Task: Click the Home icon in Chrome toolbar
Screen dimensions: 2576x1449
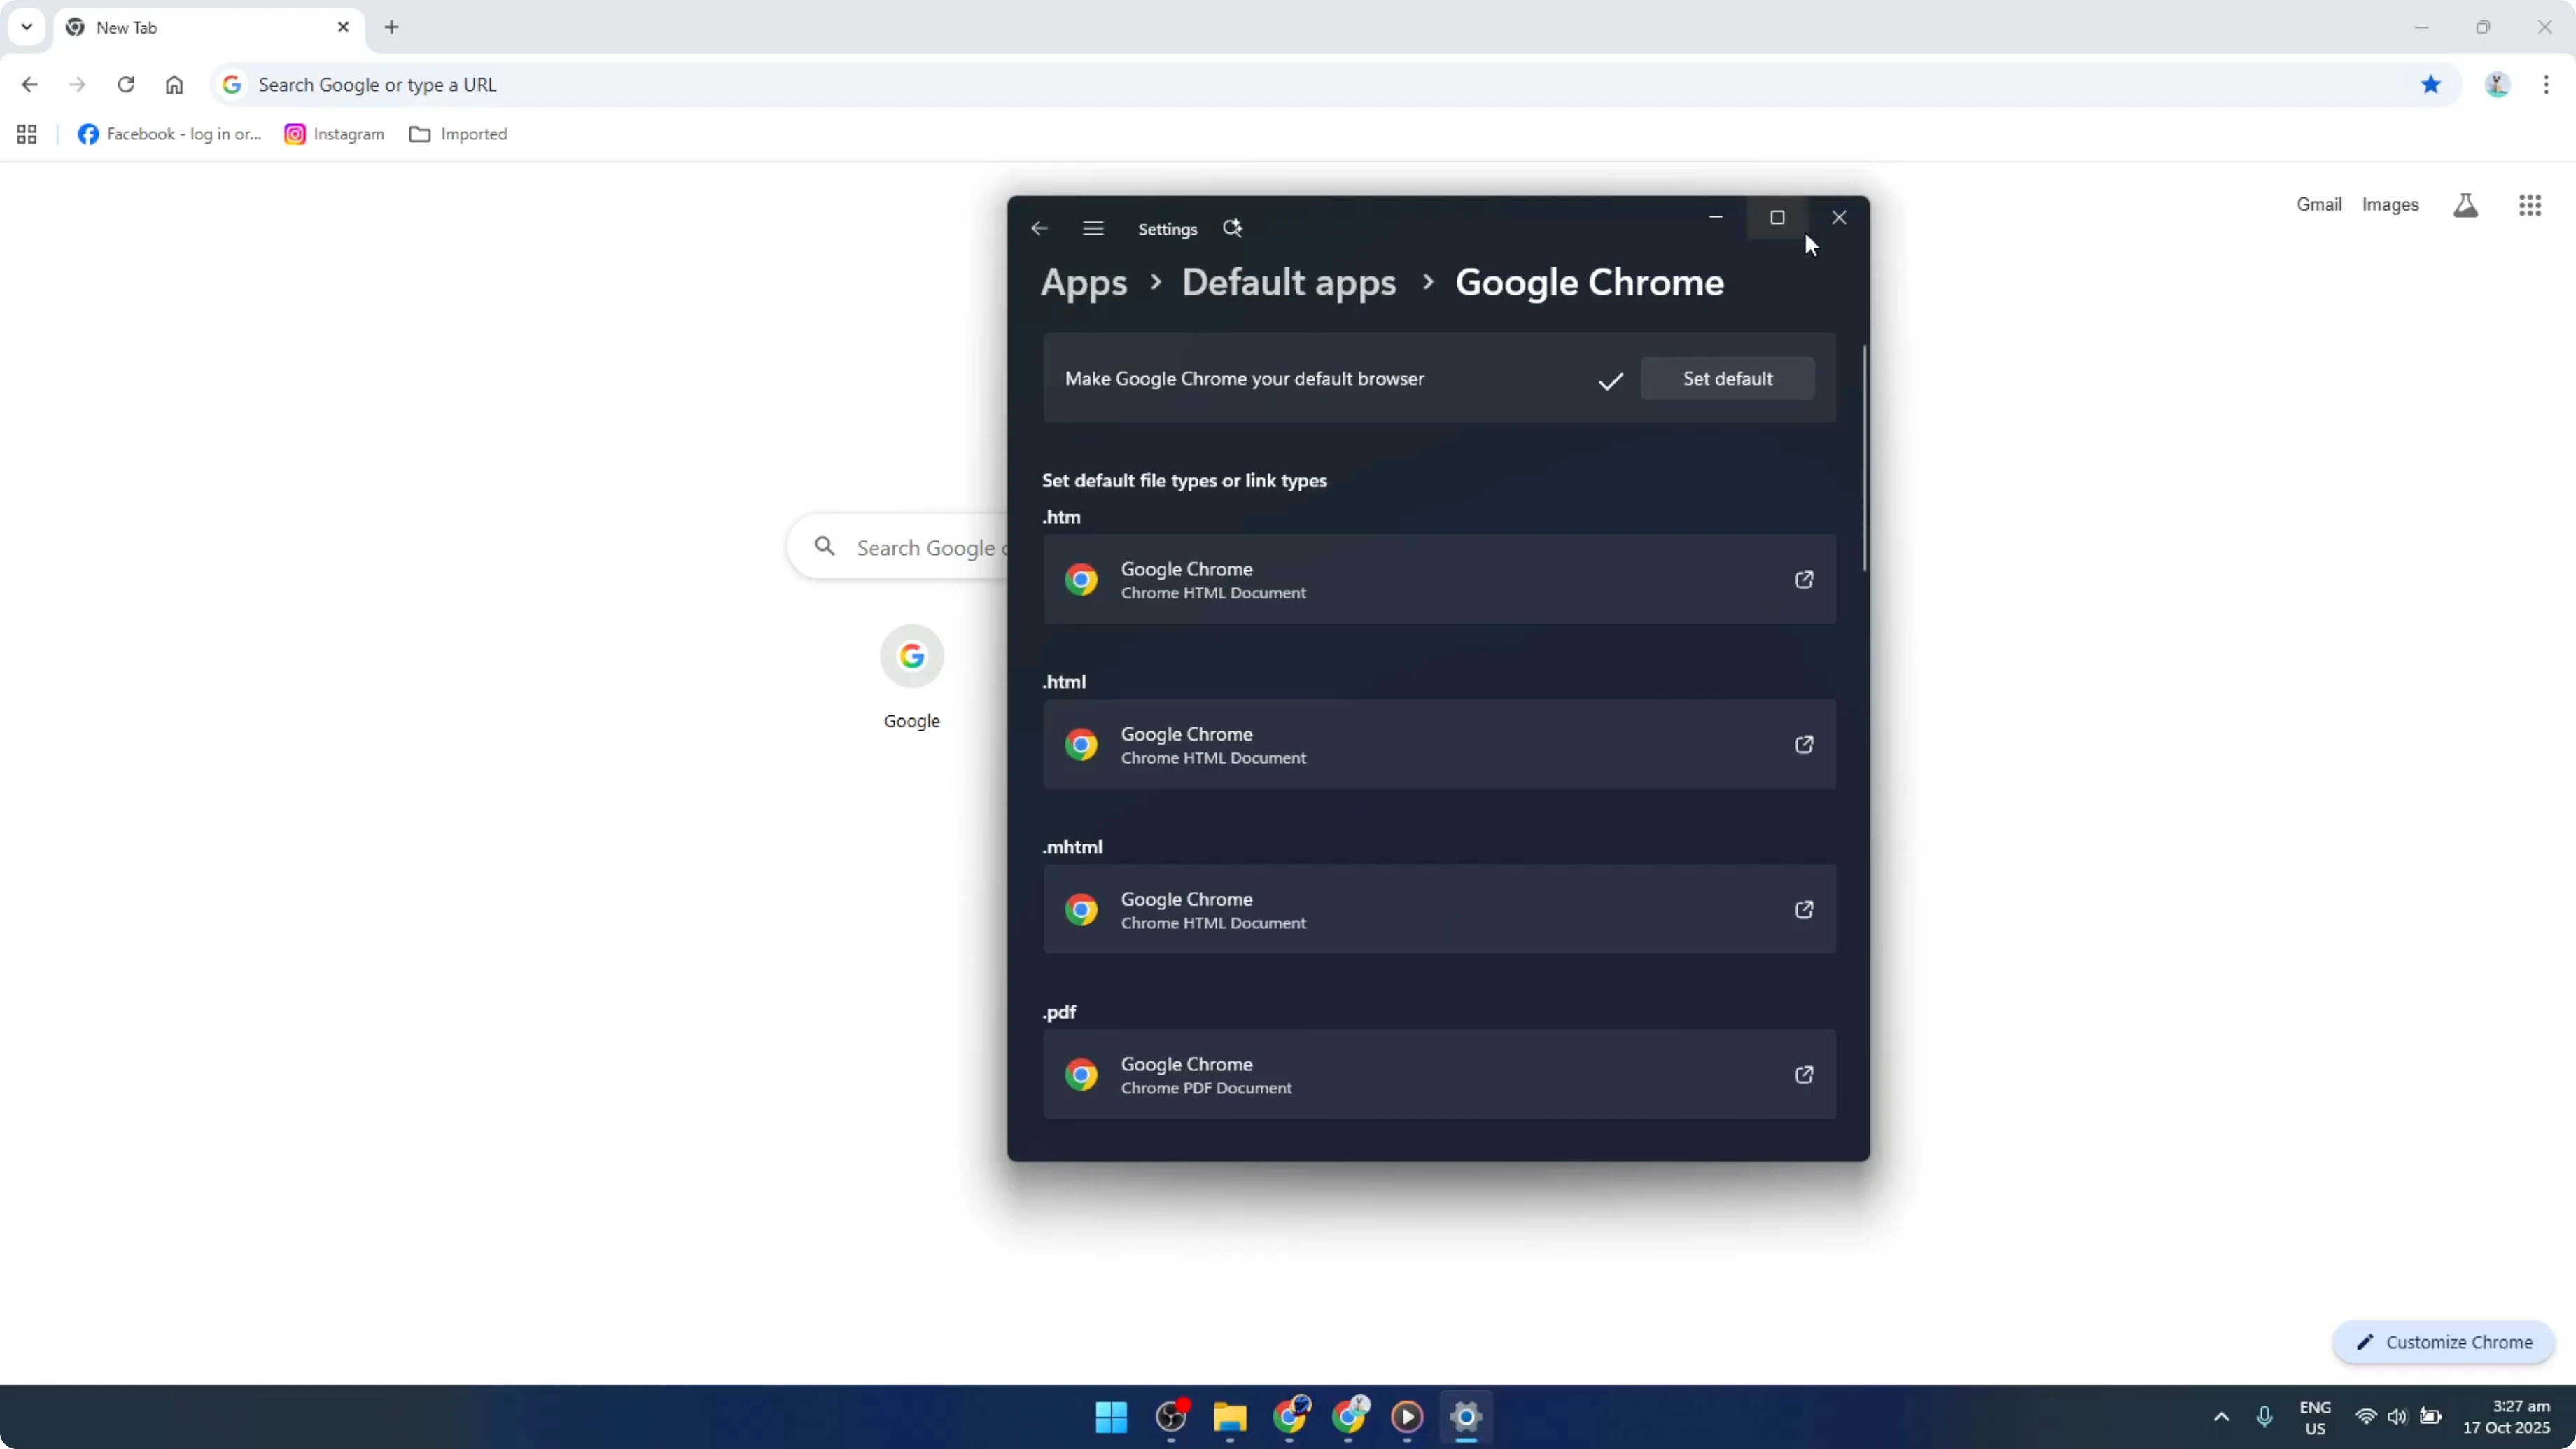Action: tap(174, 84)
